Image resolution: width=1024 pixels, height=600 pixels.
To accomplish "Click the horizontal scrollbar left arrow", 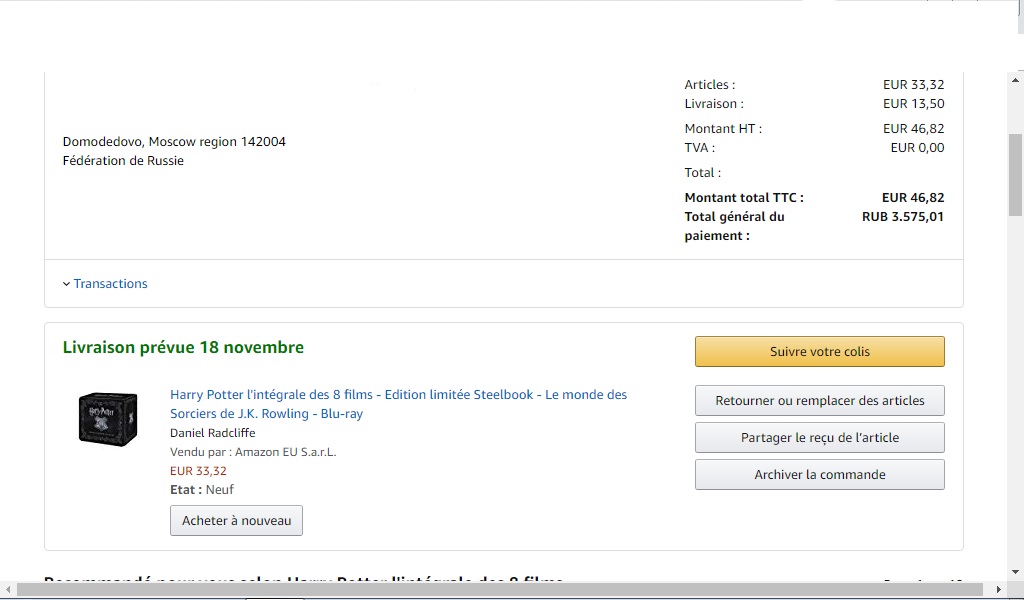I will click(8, 589).
